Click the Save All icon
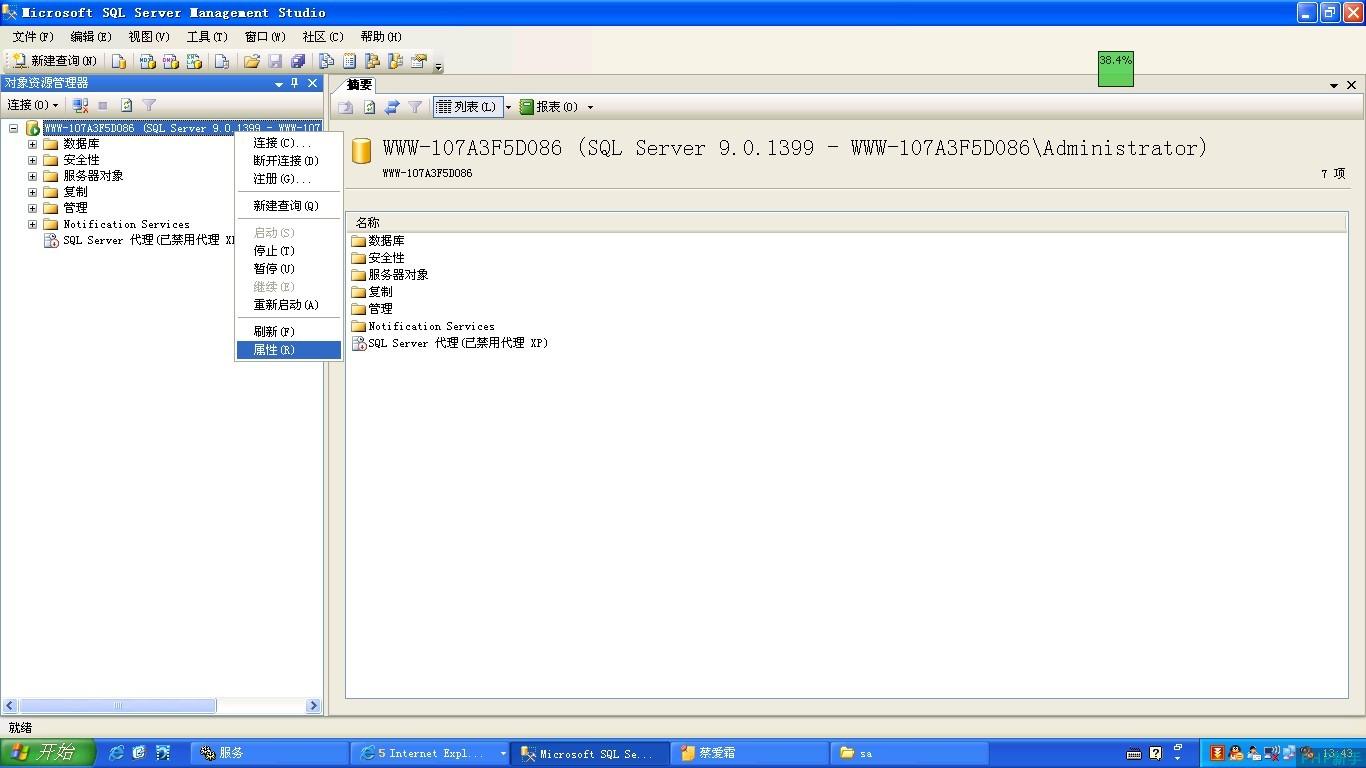The height and width of the screenshot is (768, 1366). 298,61
